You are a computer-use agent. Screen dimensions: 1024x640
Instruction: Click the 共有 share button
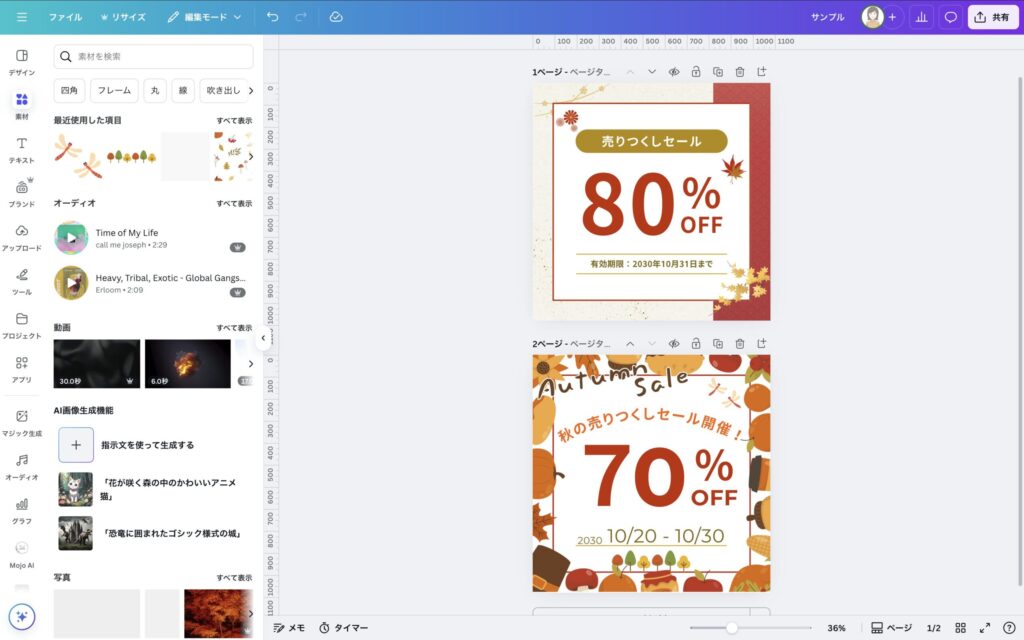[992, 17]
